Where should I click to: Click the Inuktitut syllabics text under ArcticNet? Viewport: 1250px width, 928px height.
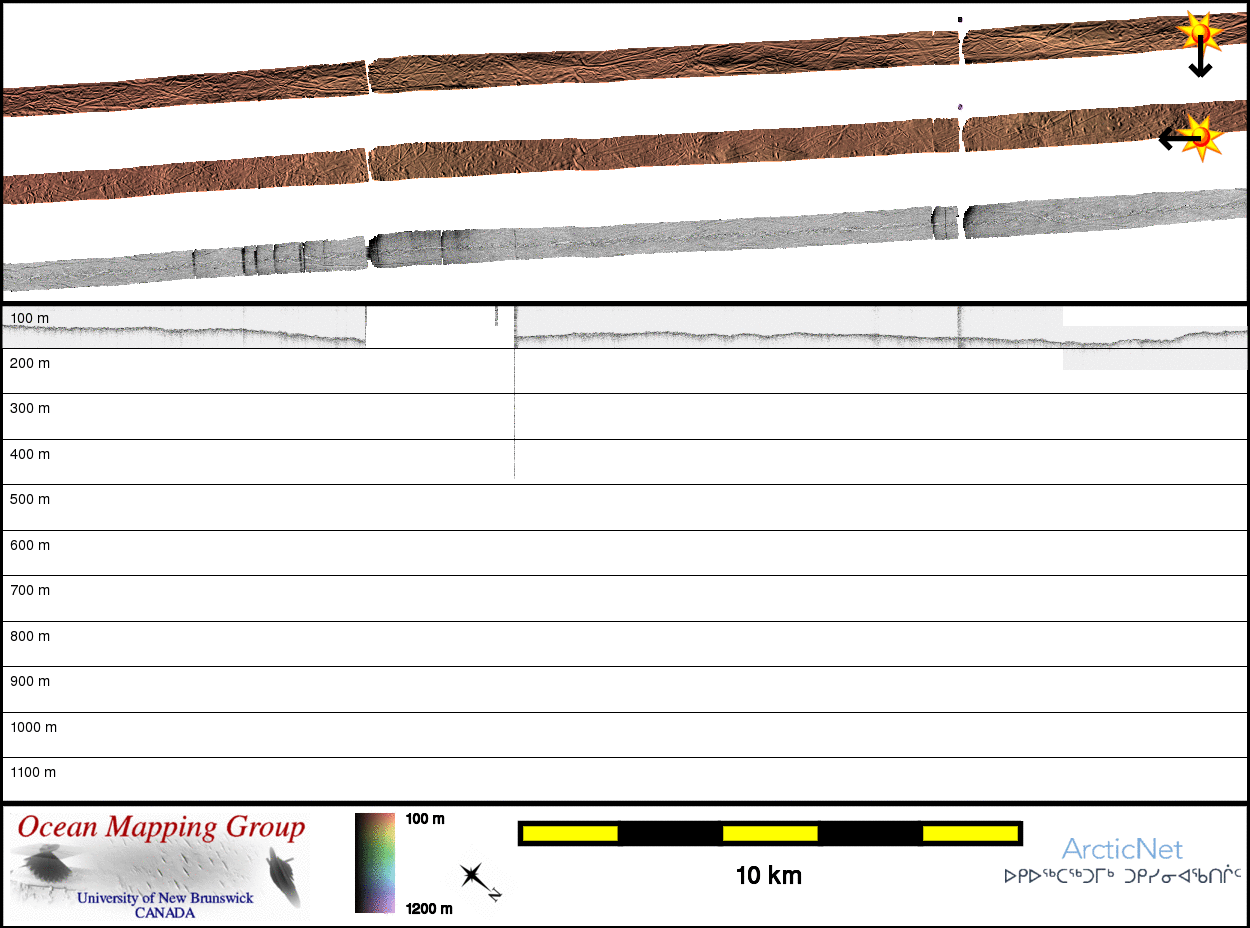pyautogui.click(x=1121, y=876)
